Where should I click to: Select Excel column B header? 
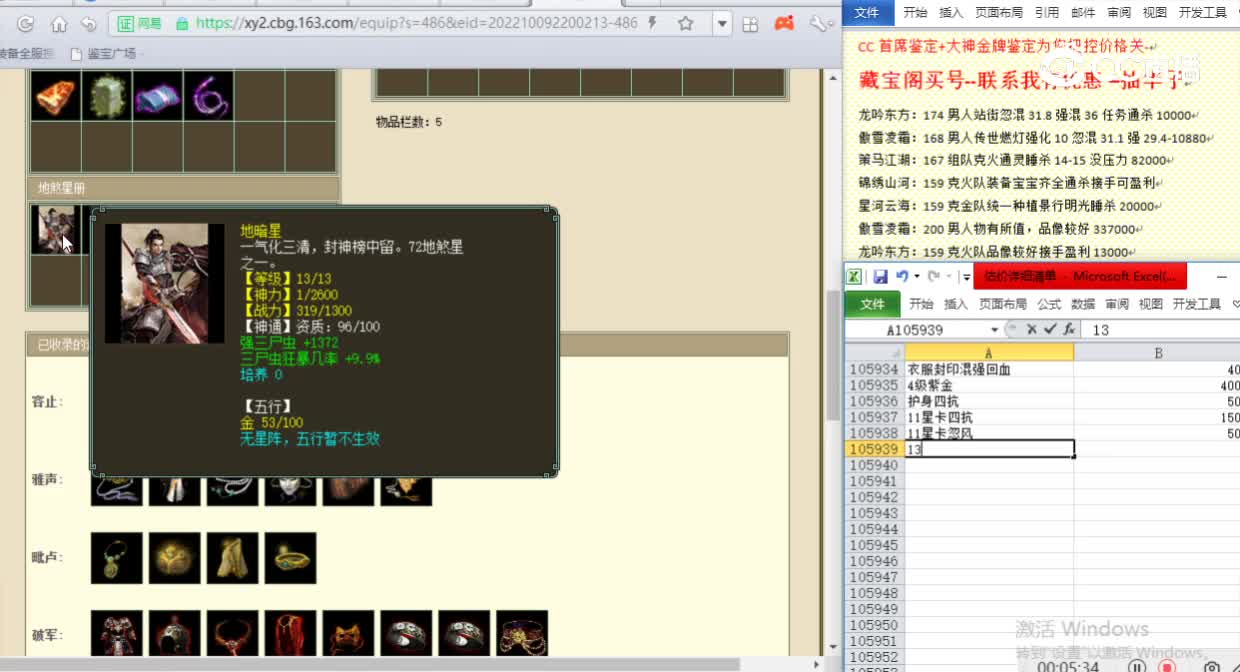(x=1157, y=352)
